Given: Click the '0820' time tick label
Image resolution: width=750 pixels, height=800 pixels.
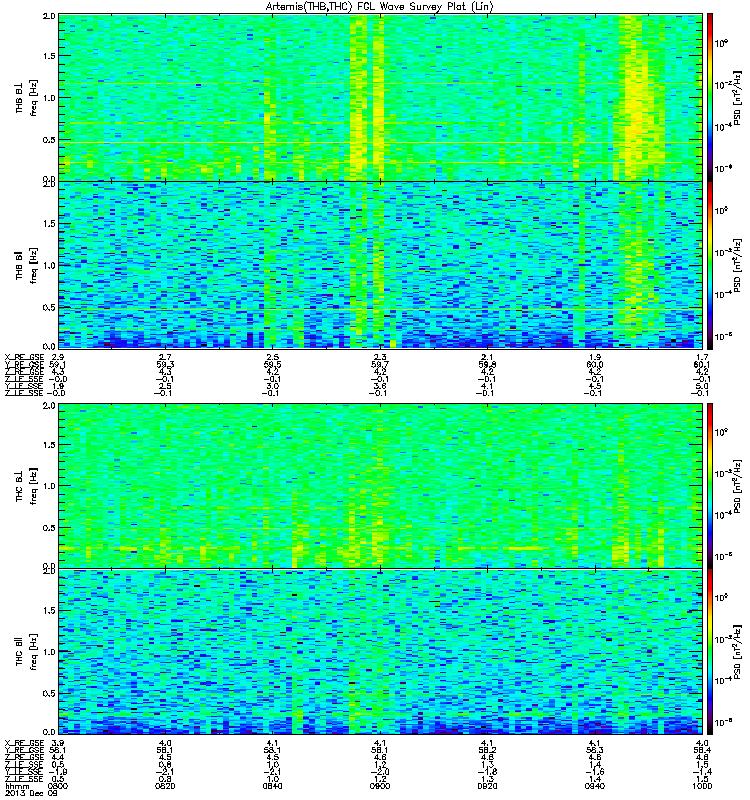Looking at the screenshot, I should (165, 786).
